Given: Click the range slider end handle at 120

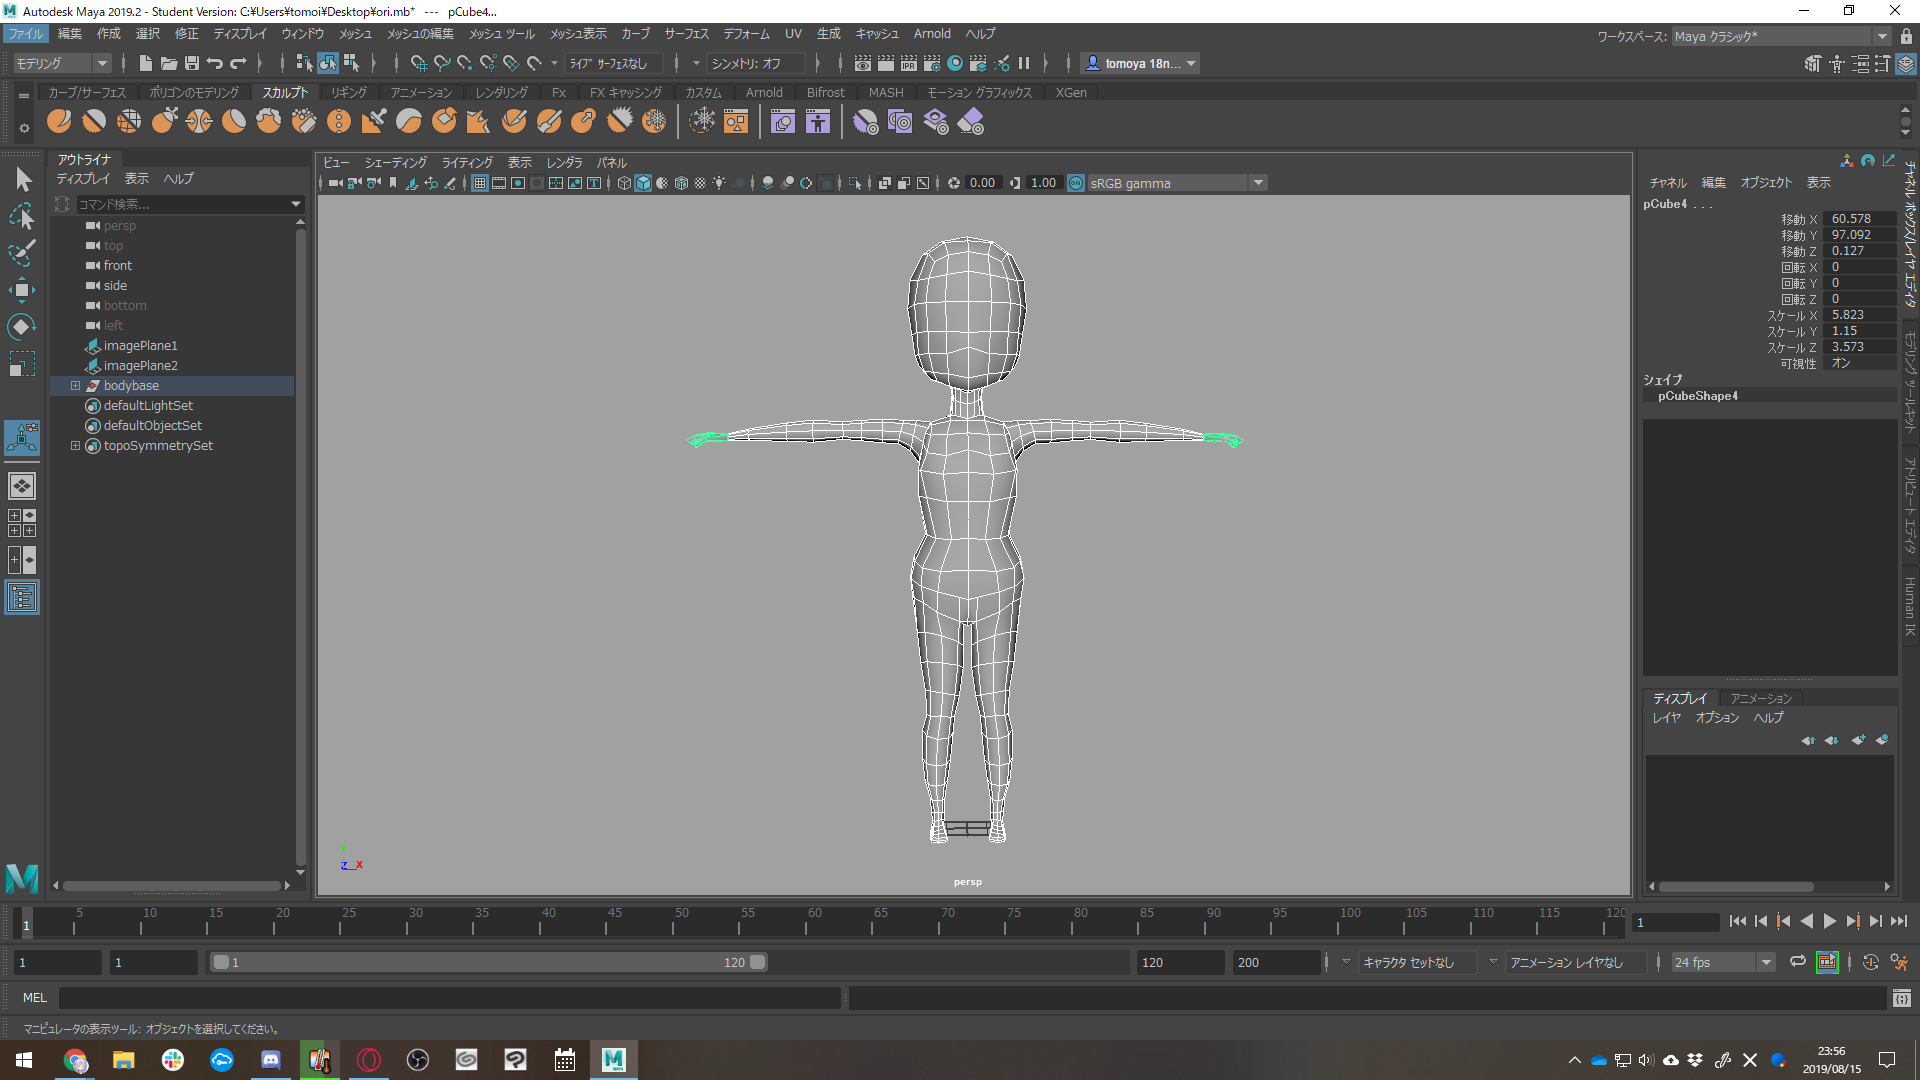Looking at the screenshot, I should (x=758, y=962).
